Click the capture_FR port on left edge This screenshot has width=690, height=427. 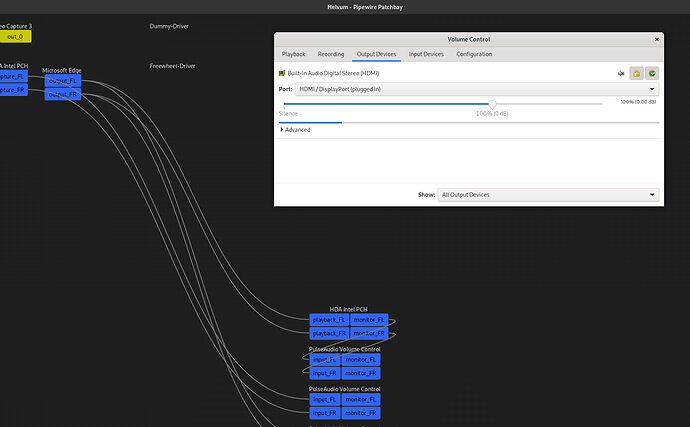[13, 90]
